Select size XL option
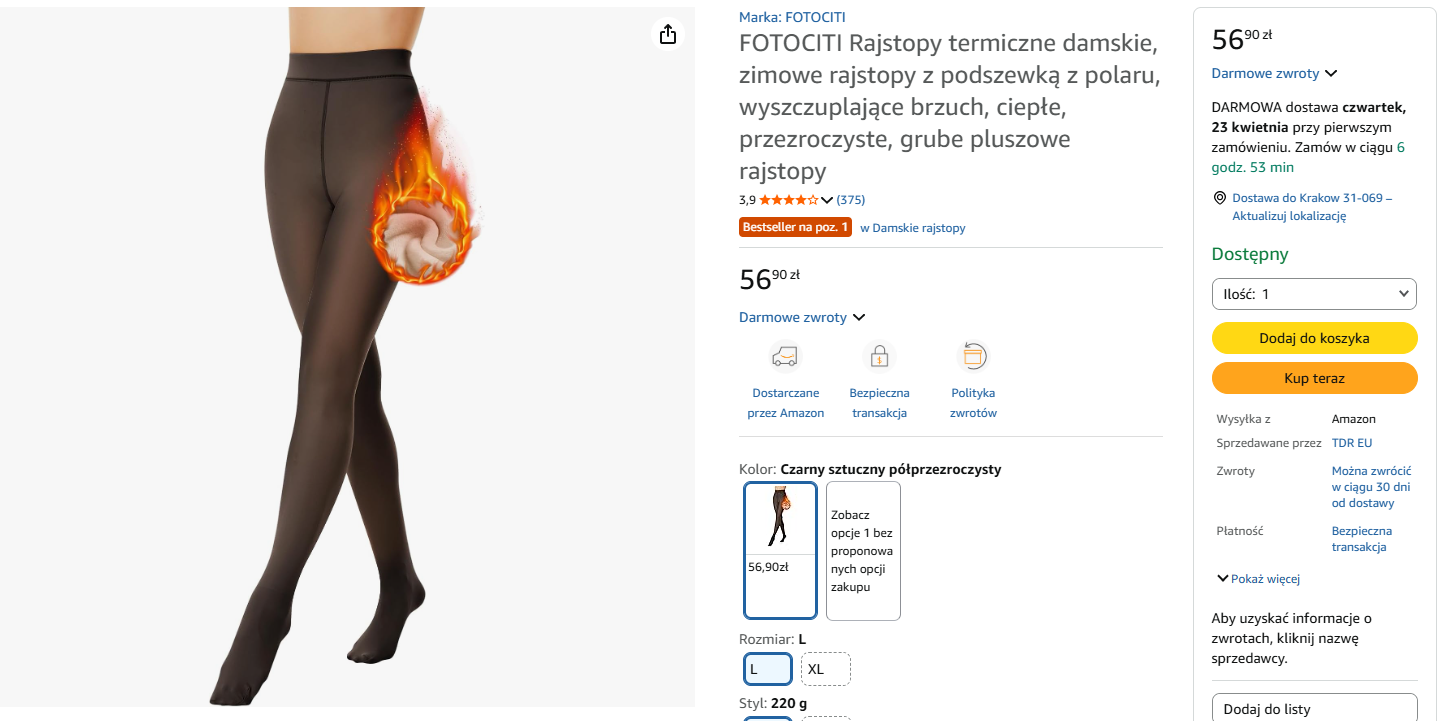1452x721 pixels. coord(825,669)
